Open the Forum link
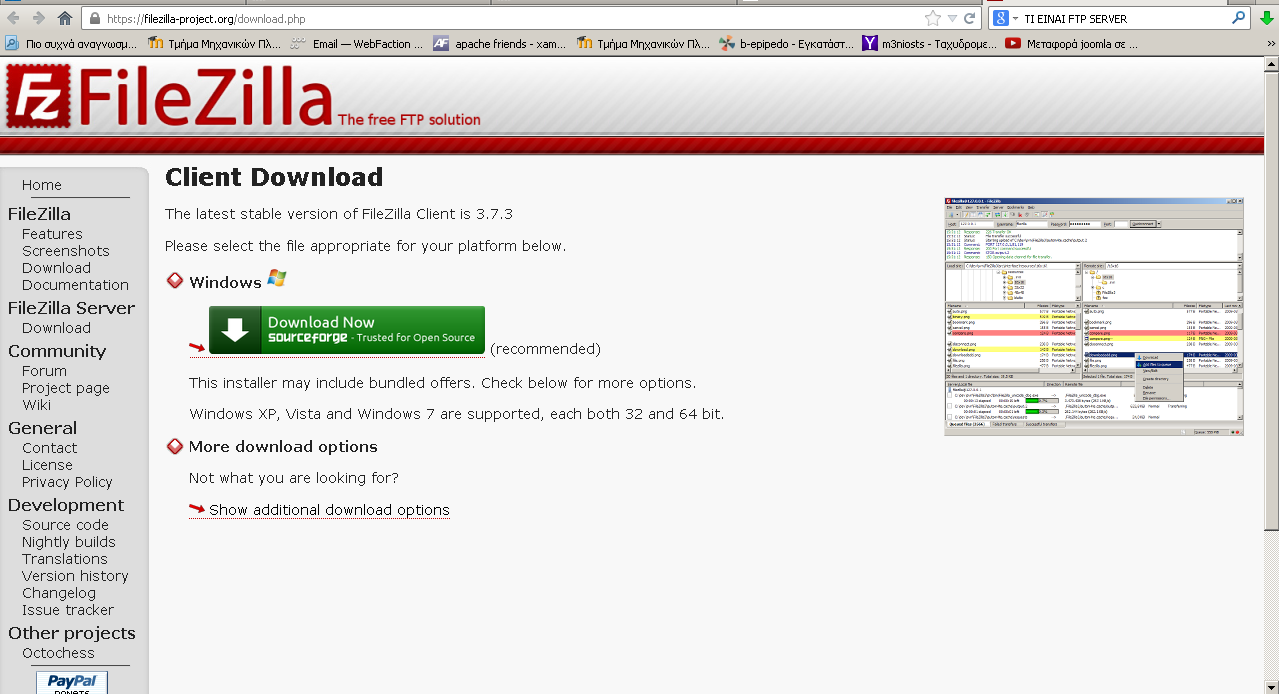The width and height of the screenshot is (1279, 694). 44,371
